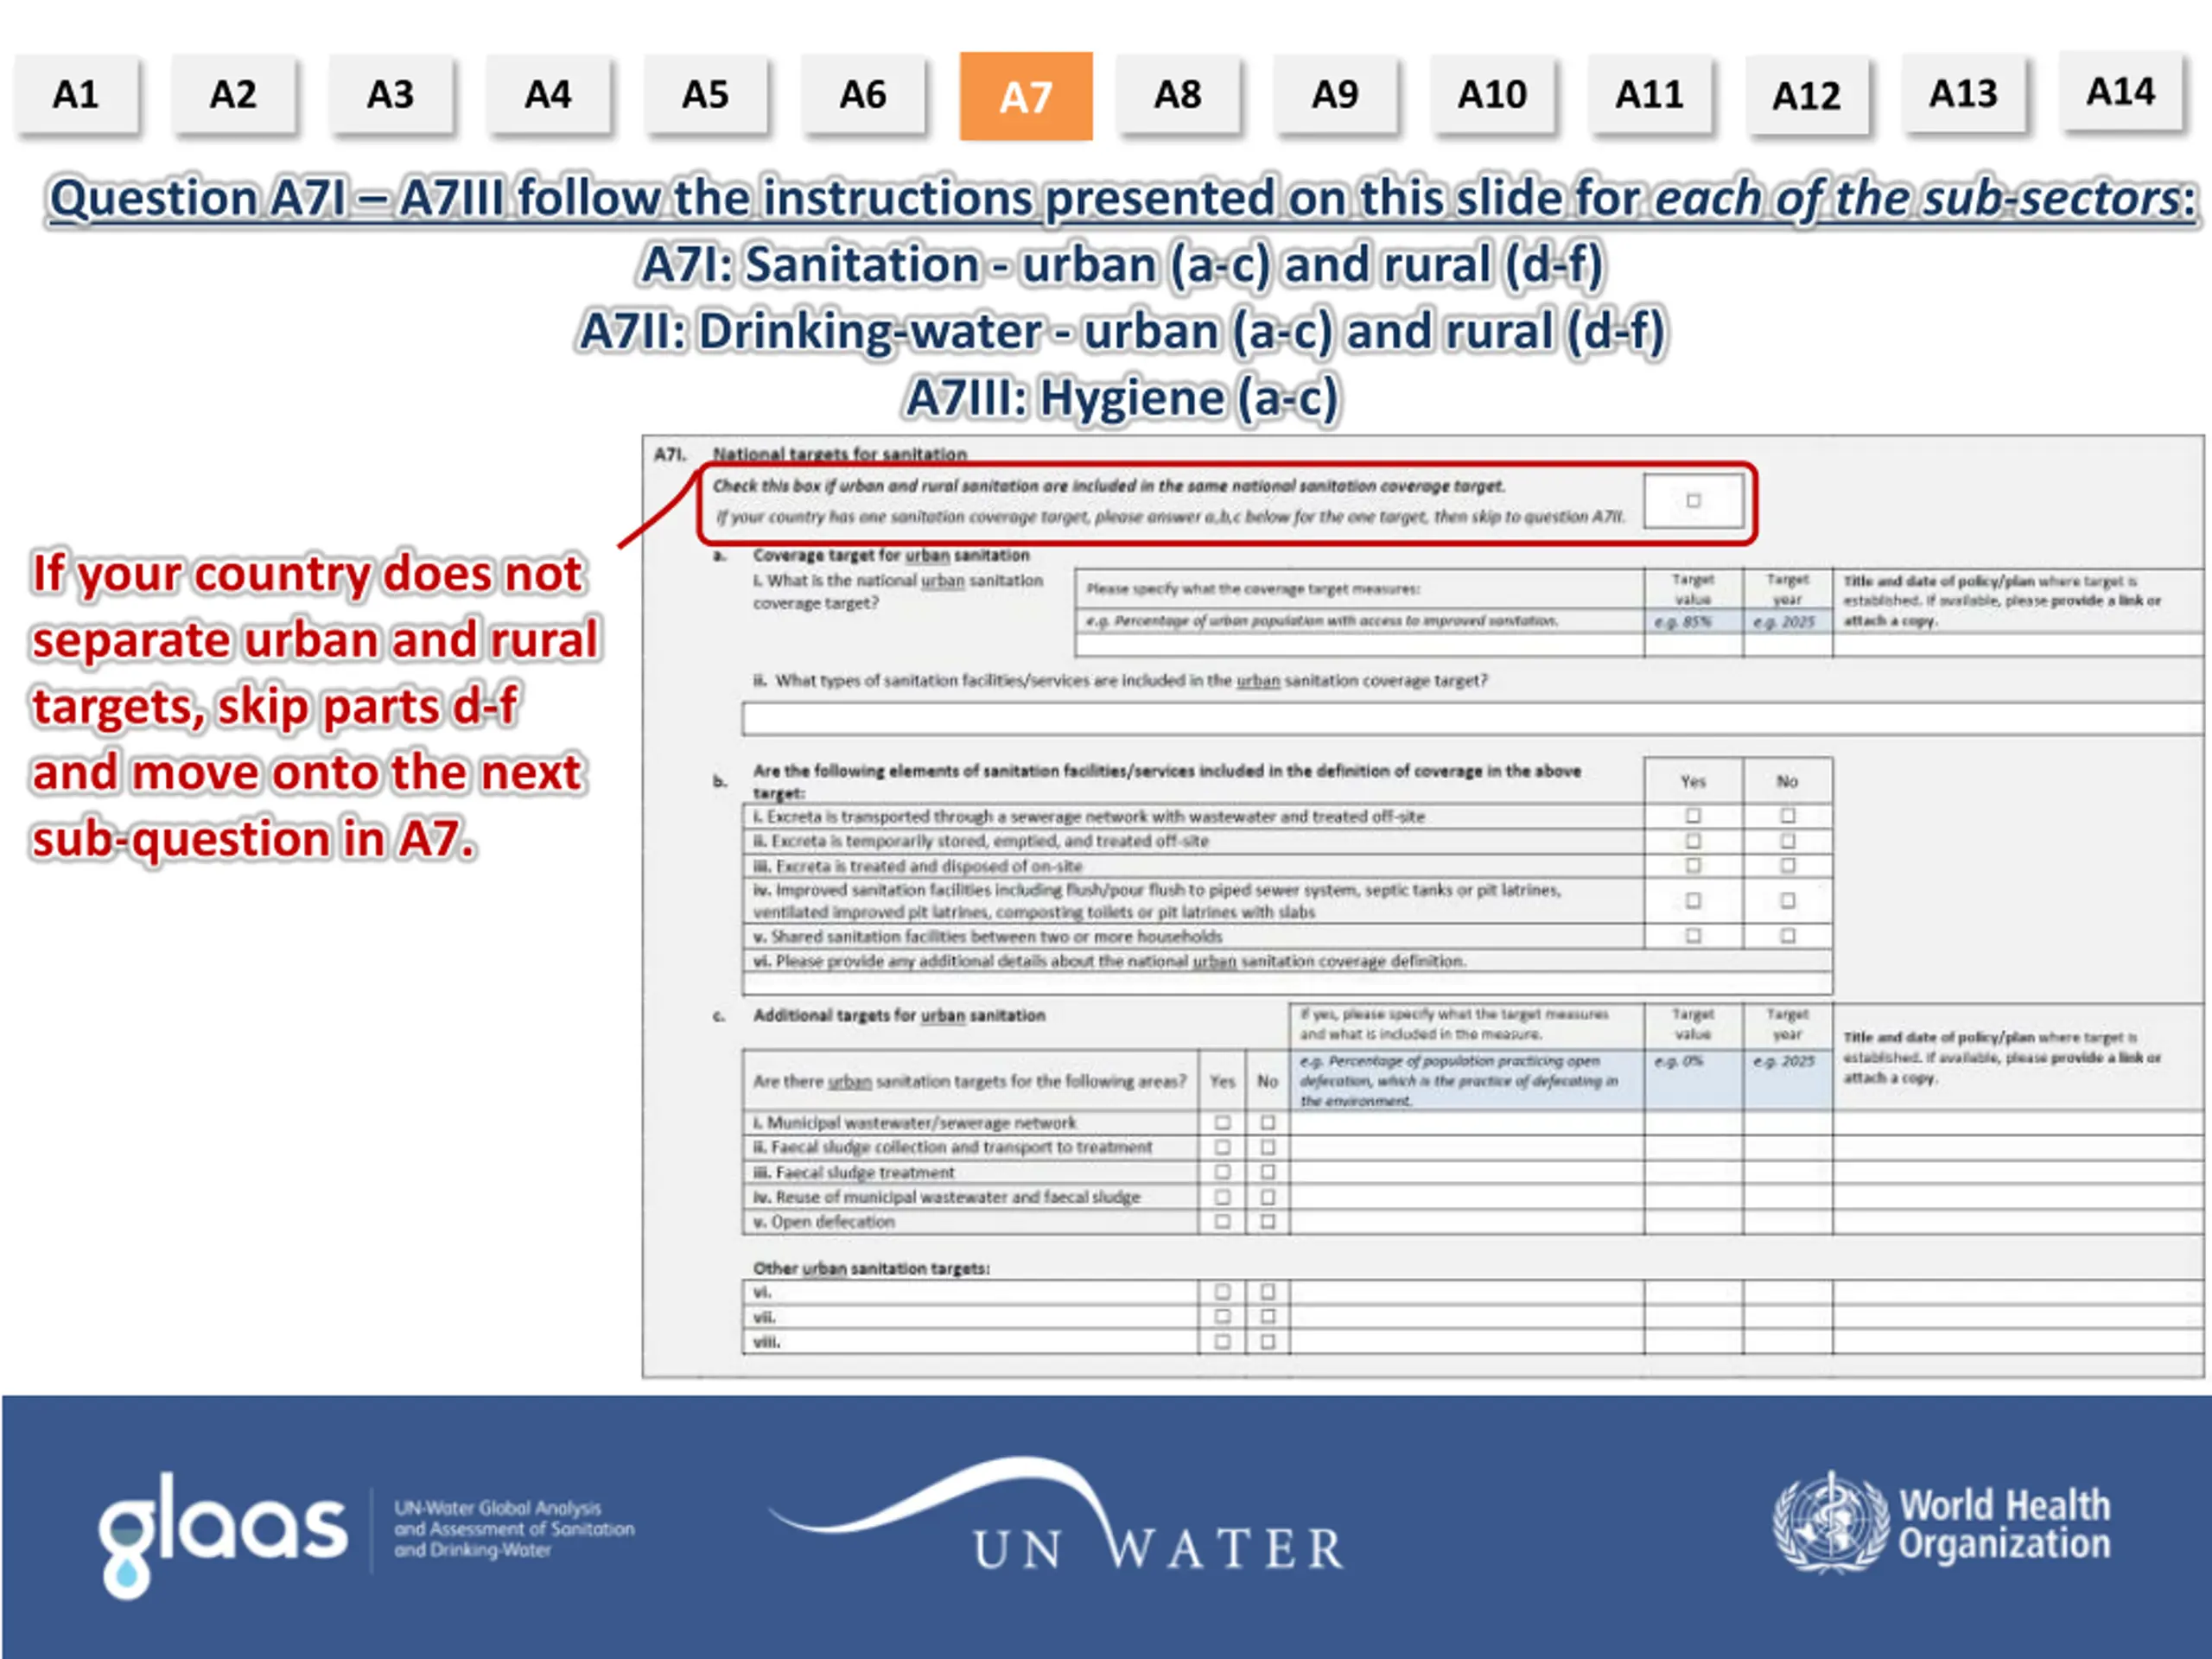Click the 'A7III: Hygiene (a-c)' heading

(x=1121, y=399)
